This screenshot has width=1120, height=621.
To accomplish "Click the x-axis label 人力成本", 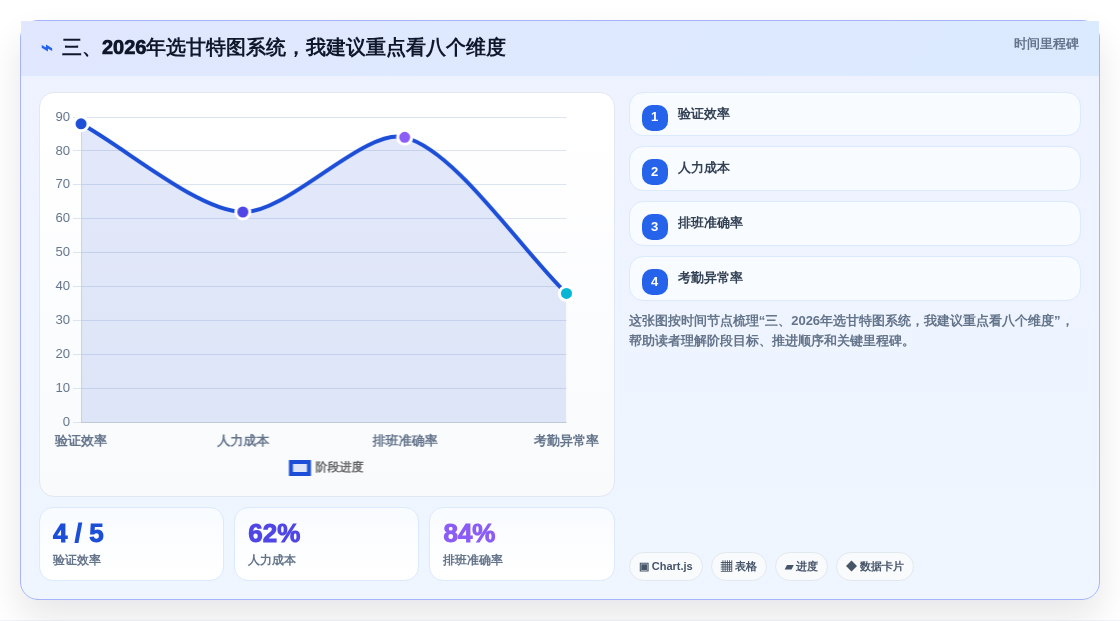I will click(x=243, y=441).
